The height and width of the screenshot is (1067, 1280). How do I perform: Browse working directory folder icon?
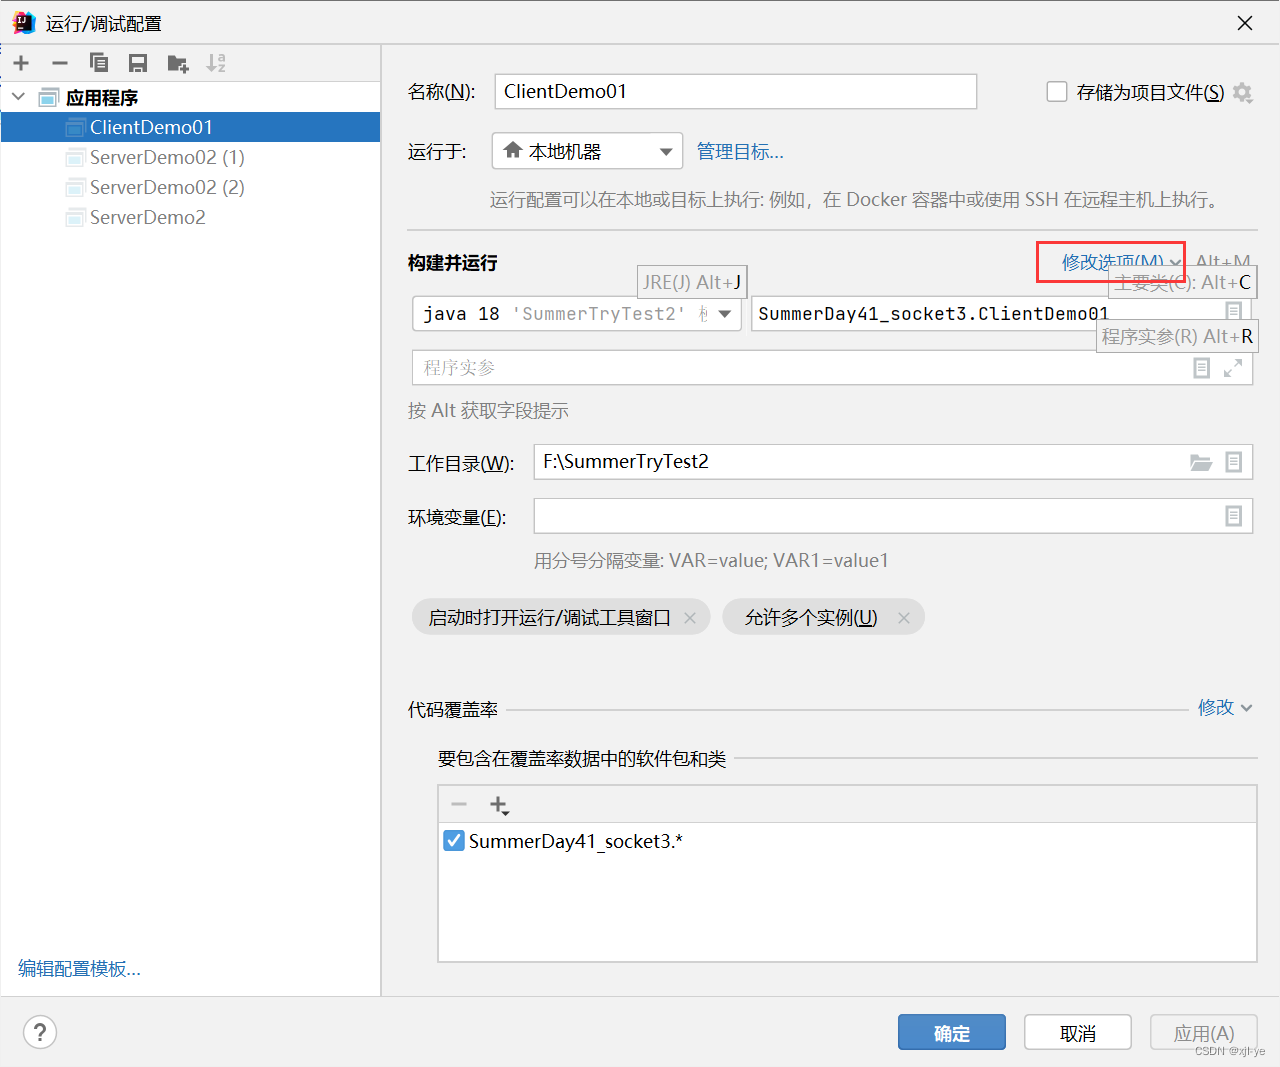[1201, 462]
